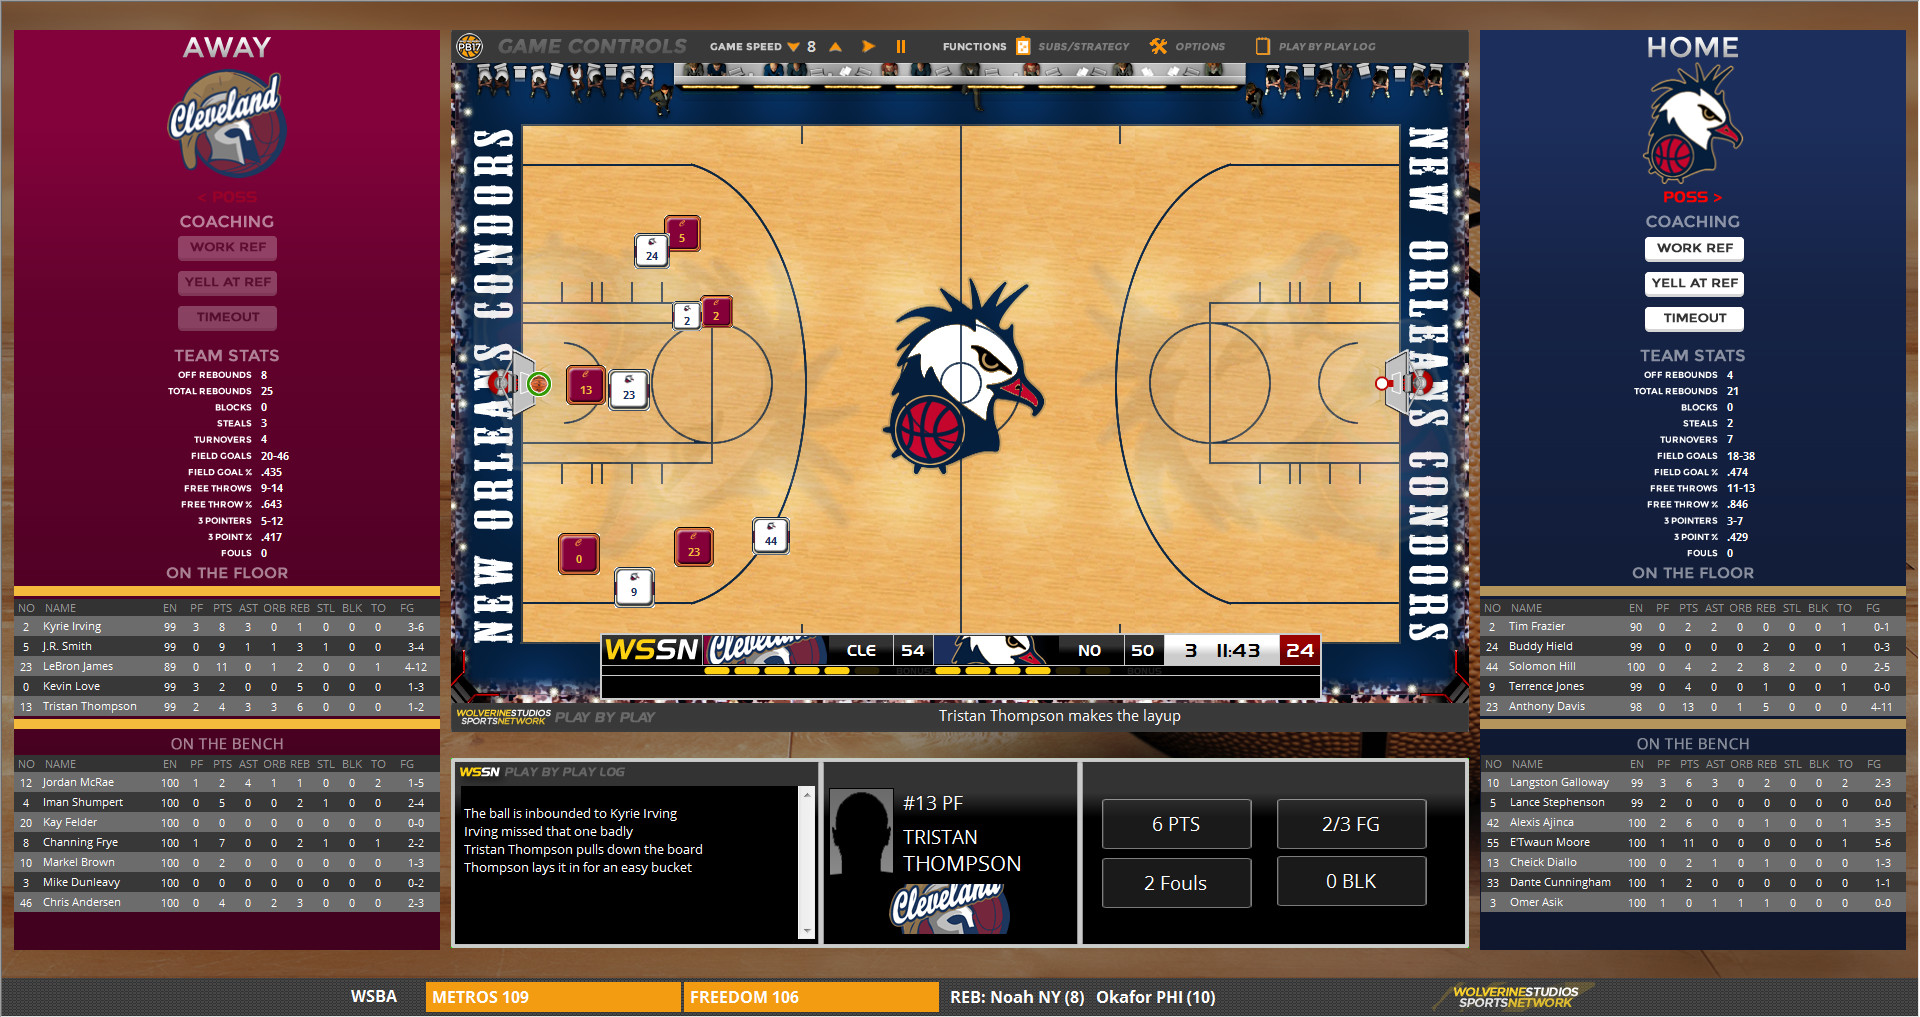This screenshot has height=1017, width=1920.
Task: Click the 2 Fouls stat box
Action: click(x=1176, y=883)
